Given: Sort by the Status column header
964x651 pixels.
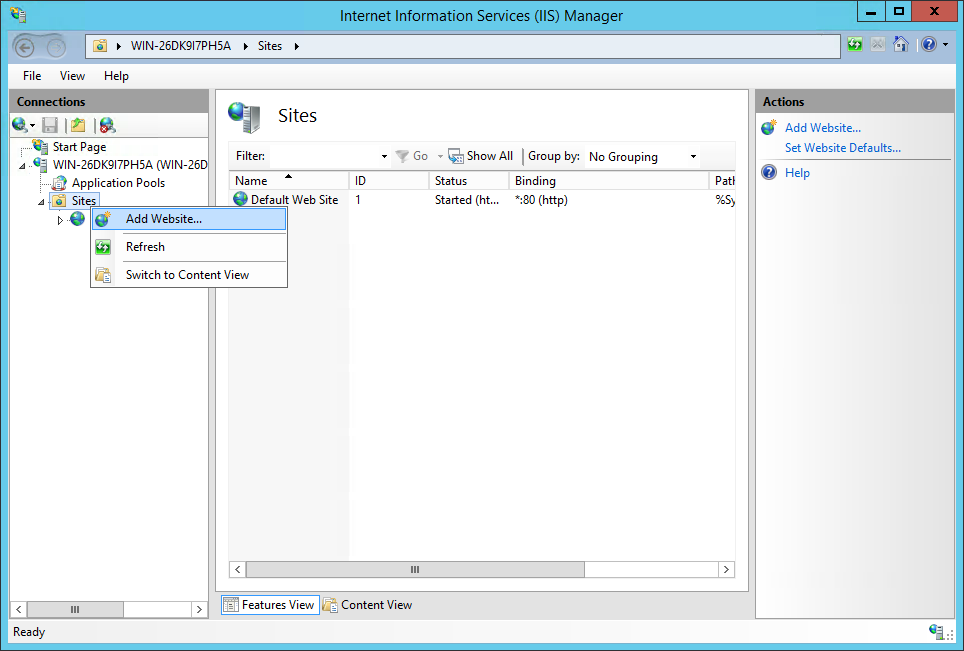Looking at the screenshot, I should click(x=469, y=181).
